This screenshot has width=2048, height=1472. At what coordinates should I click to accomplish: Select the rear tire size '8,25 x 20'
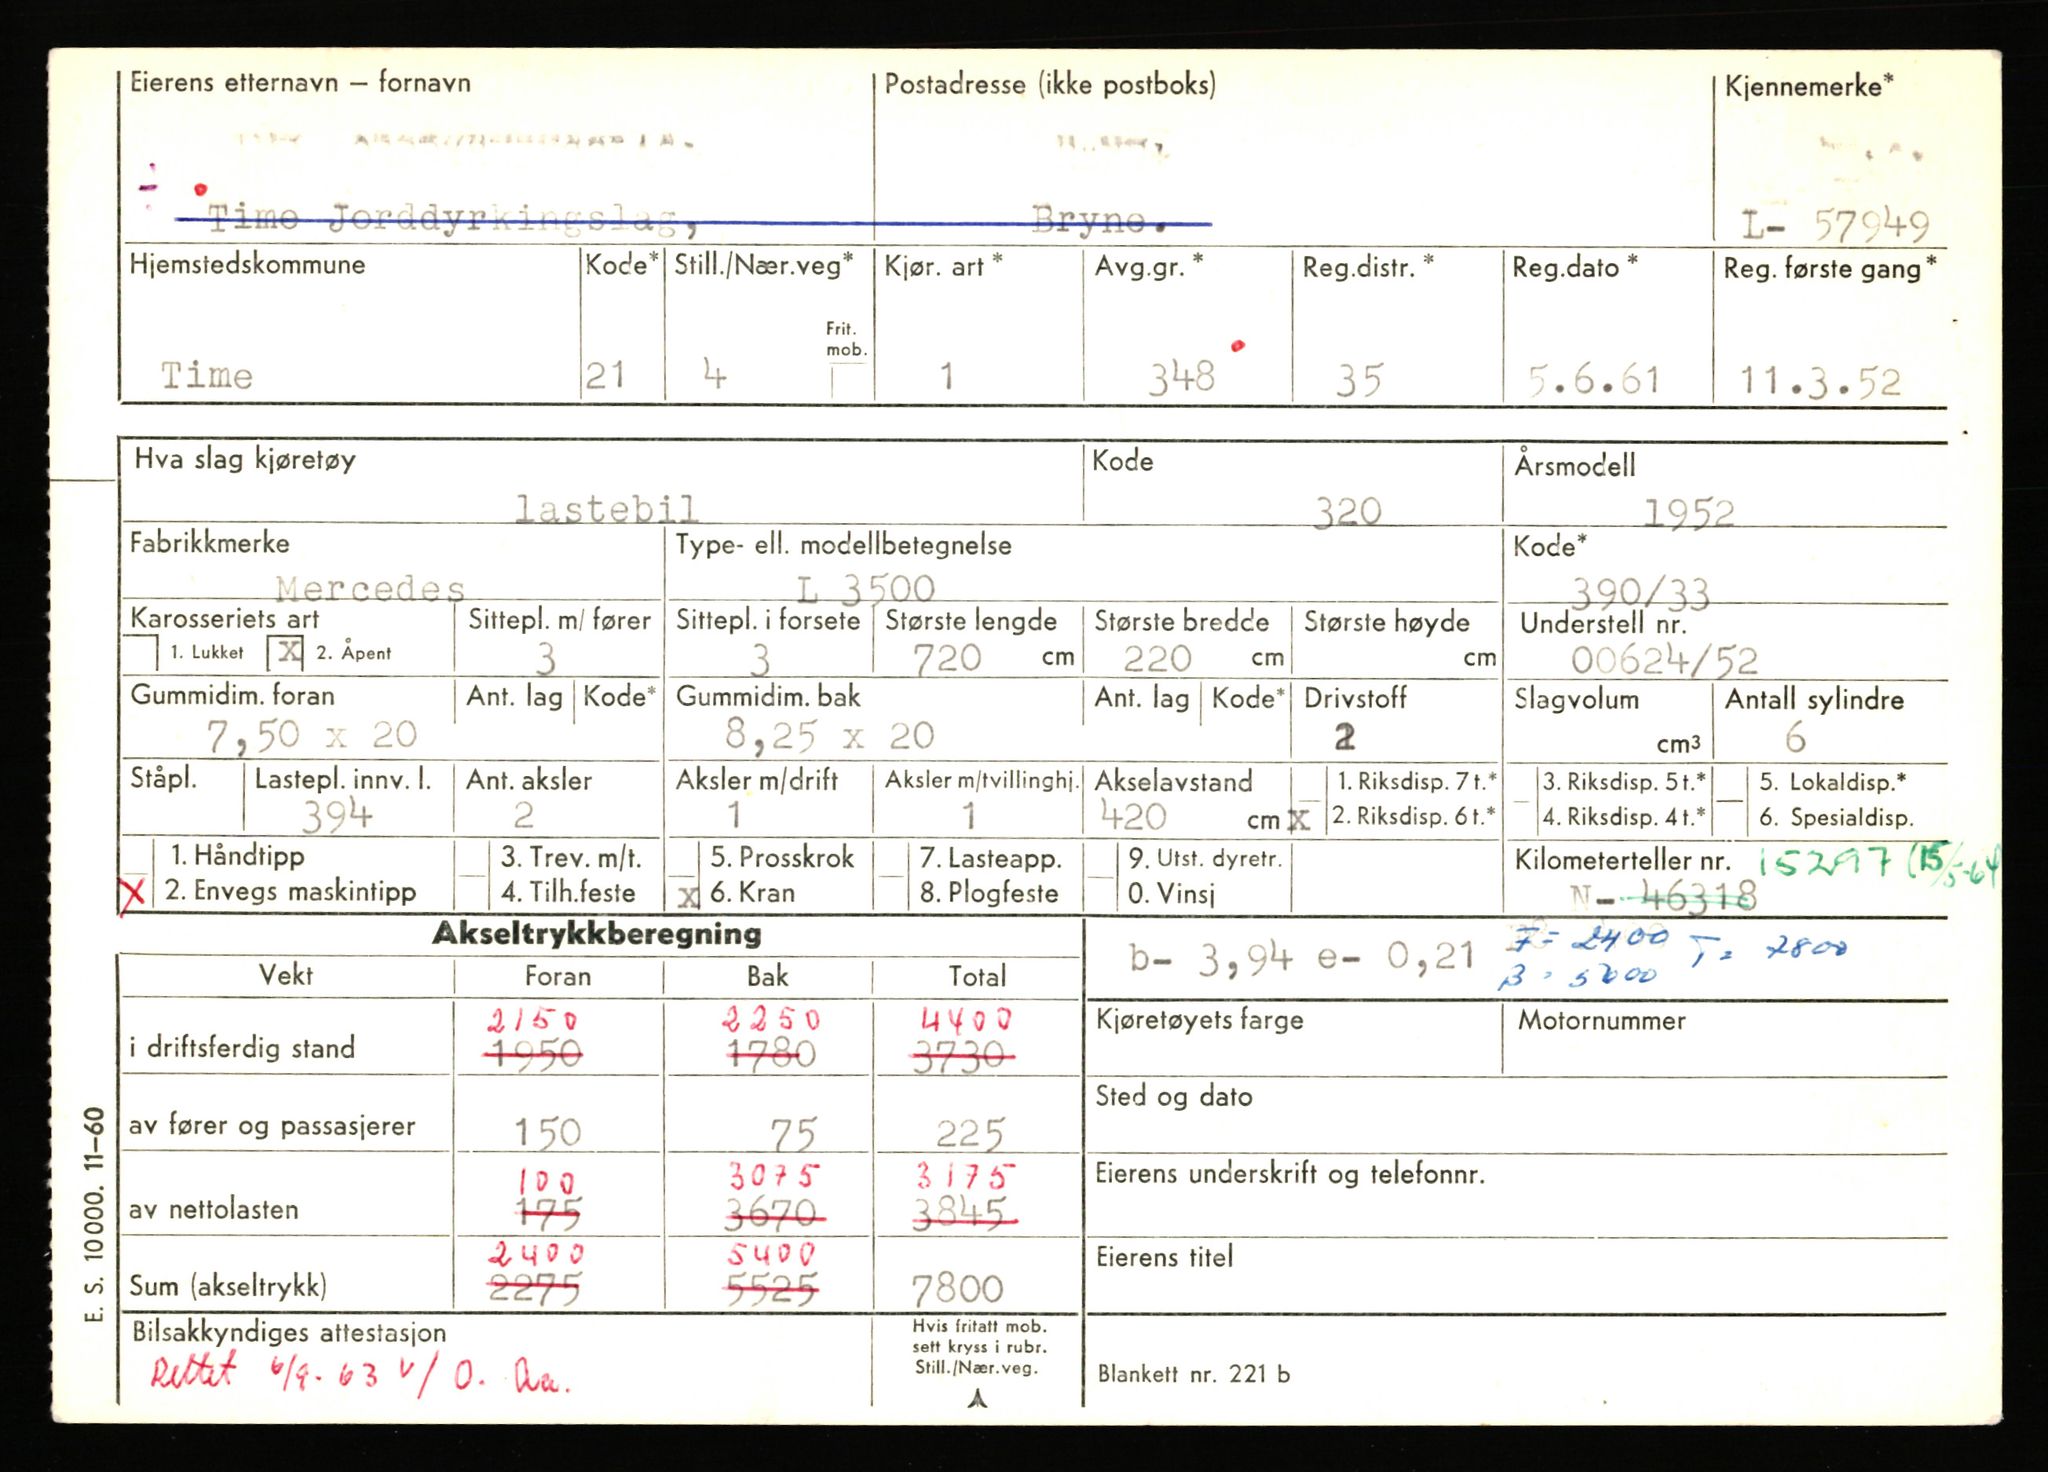[829, 736]
